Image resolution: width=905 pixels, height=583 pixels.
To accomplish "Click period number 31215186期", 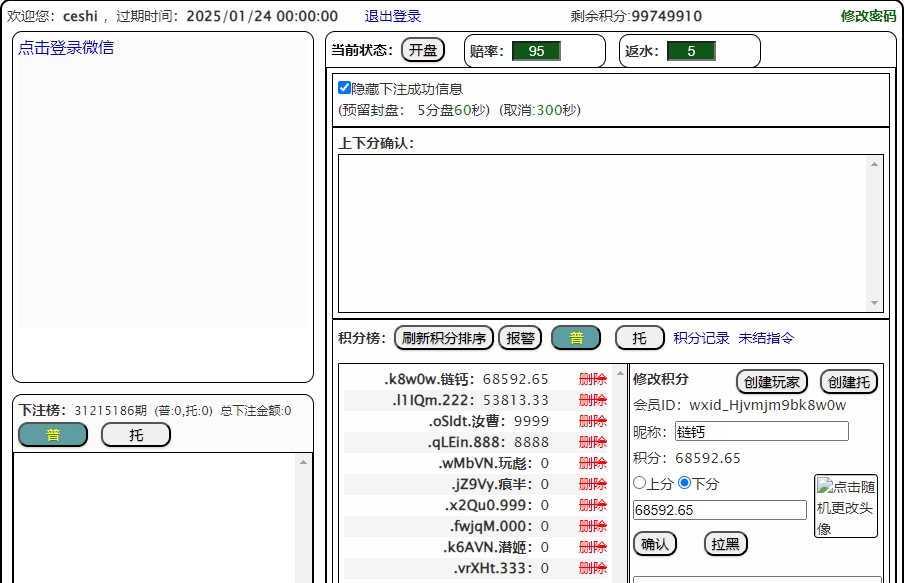I will tap(111, 410).
